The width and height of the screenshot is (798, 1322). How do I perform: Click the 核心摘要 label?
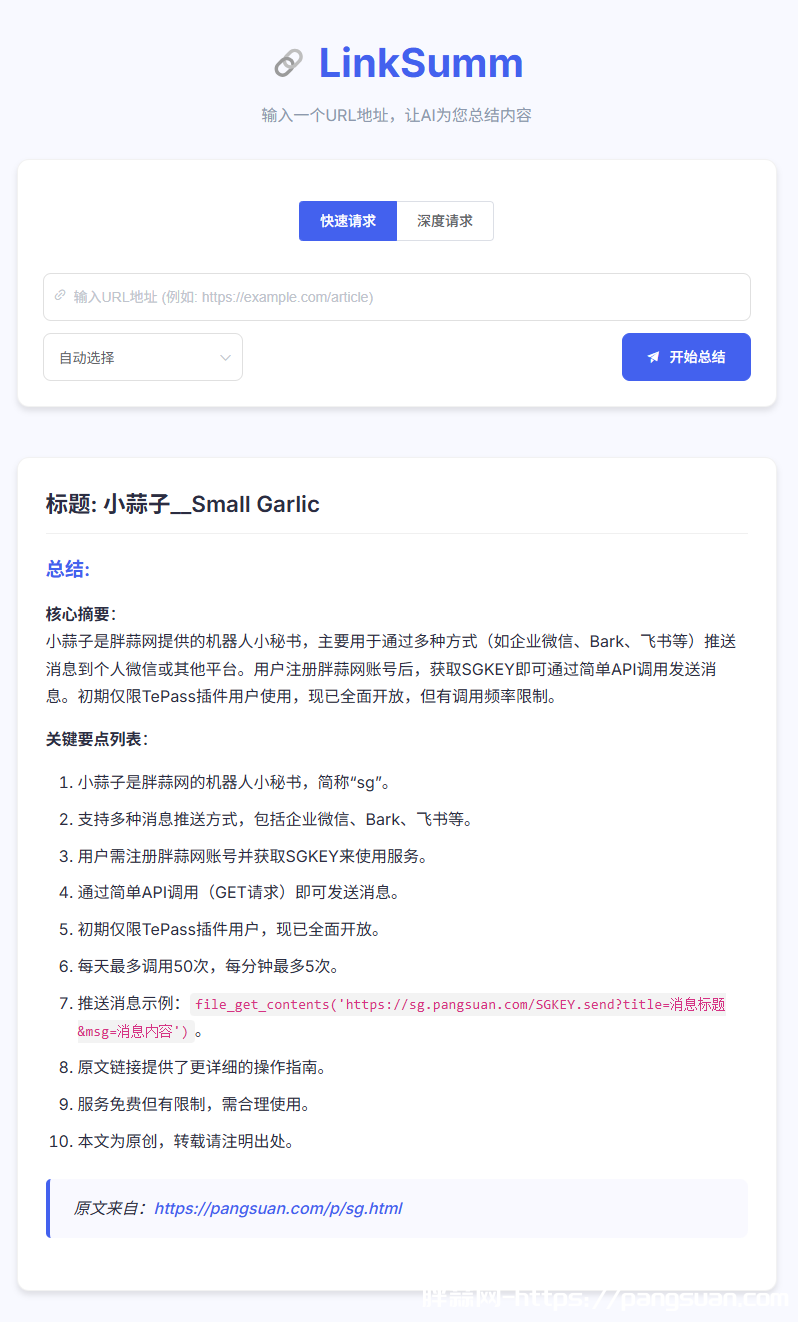click(80, 614)
